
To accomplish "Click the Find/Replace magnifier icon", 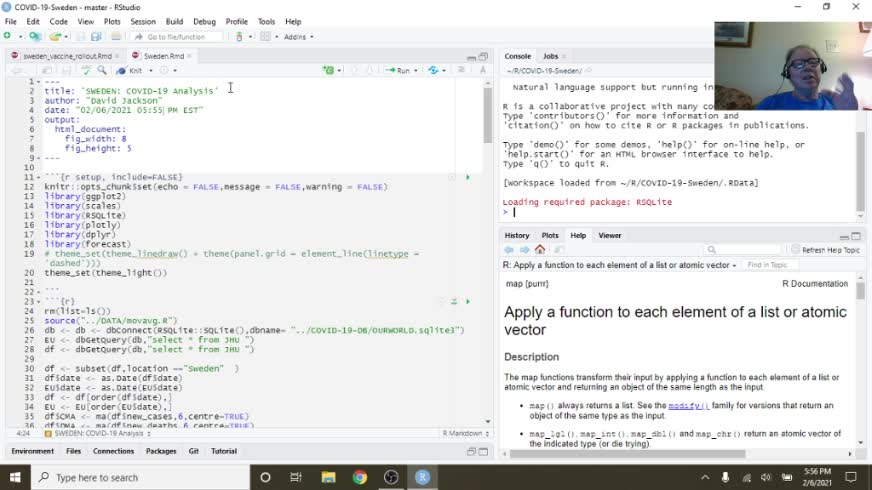I will click(102, 70).
